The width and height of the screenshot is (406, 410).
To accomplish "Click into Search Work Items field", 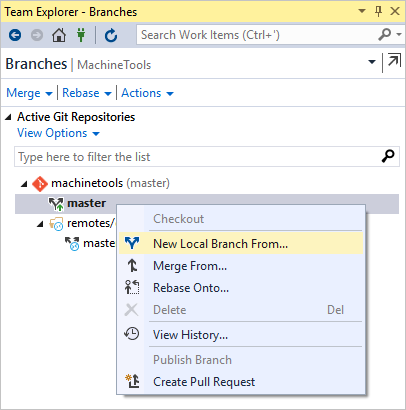I will (x=257, y=35).
